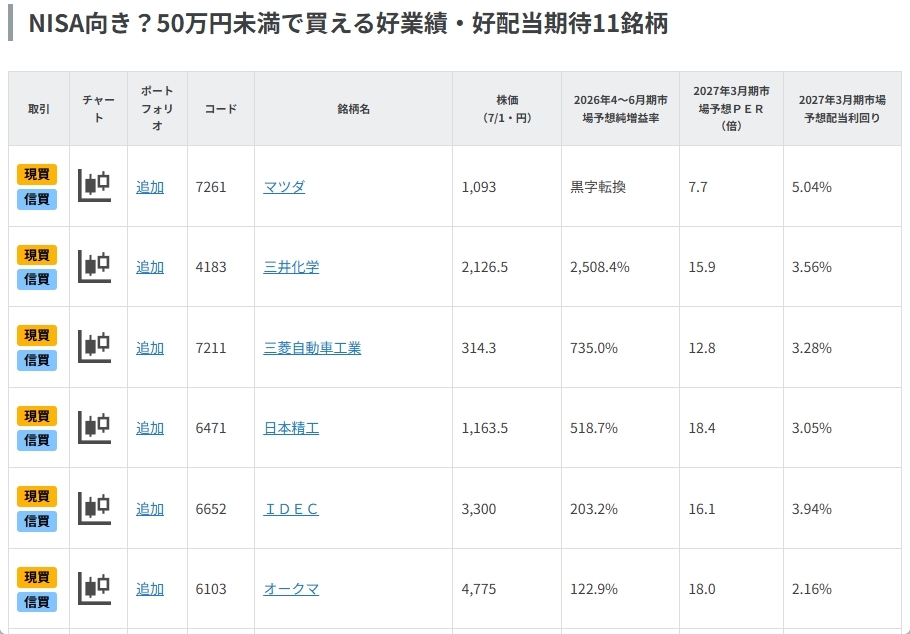910x634 pixels.
Task: Click the 信買 button for オークマ
Action: coord(37,602)
